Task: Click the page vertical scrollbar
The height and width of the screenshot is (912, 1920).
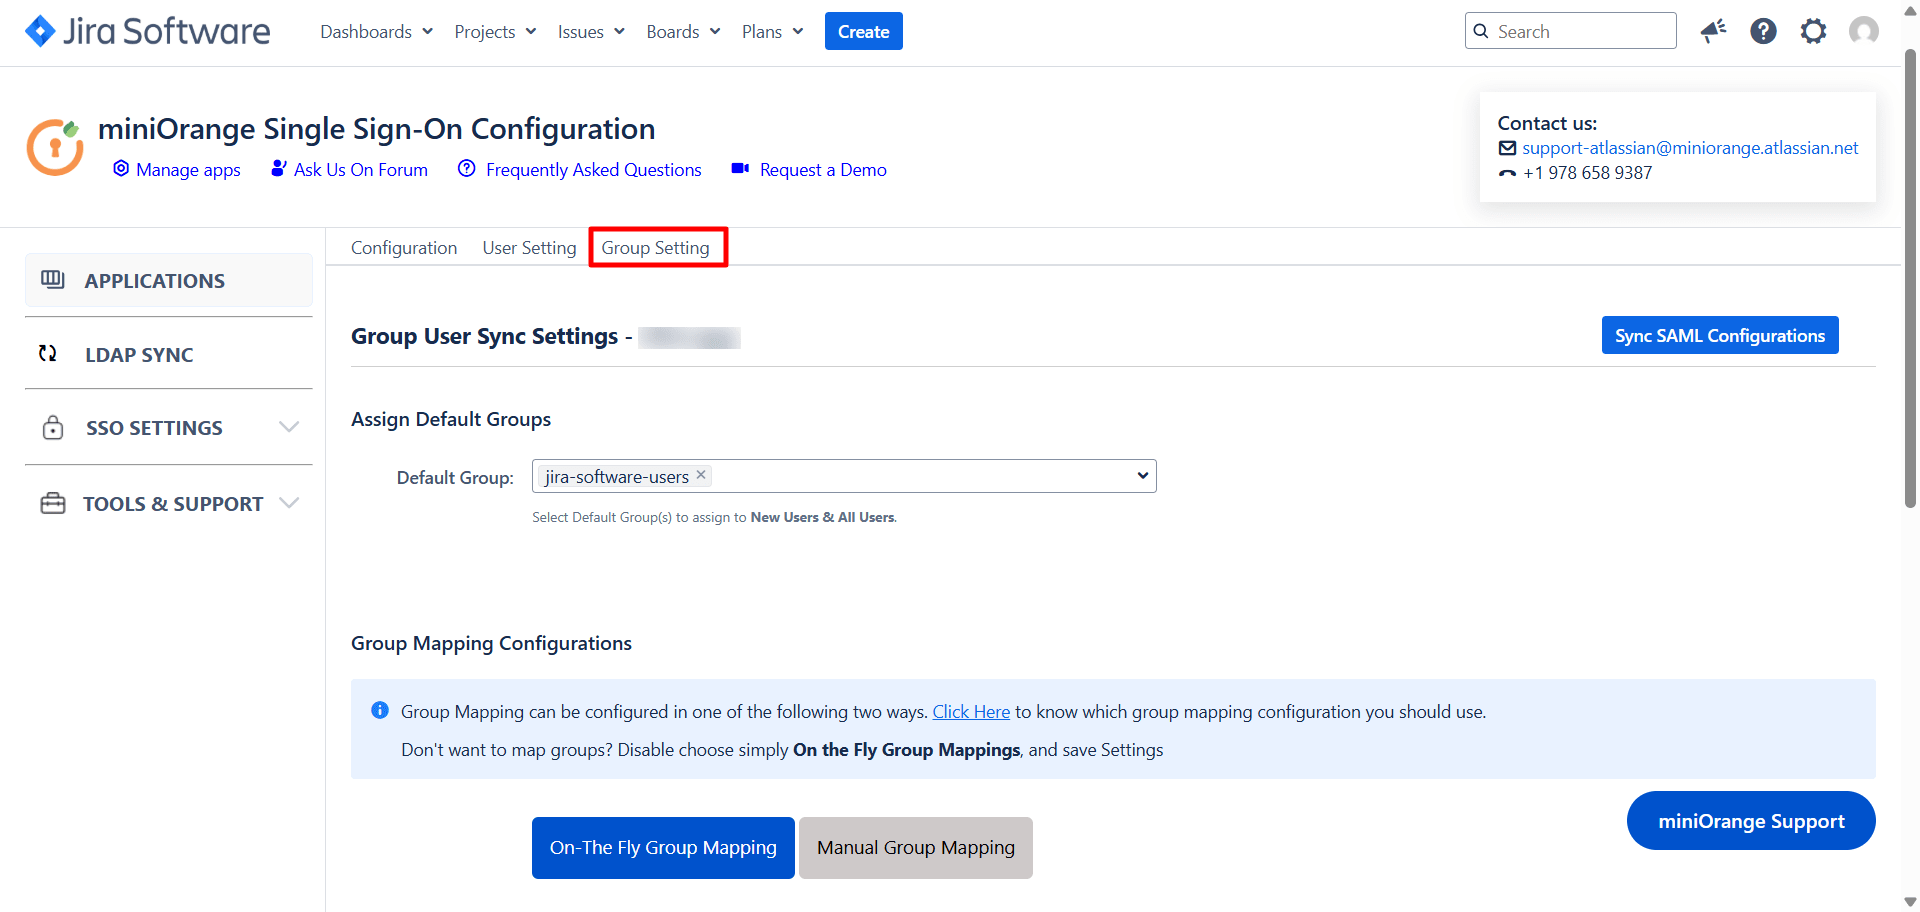Action: point(1910,280)
